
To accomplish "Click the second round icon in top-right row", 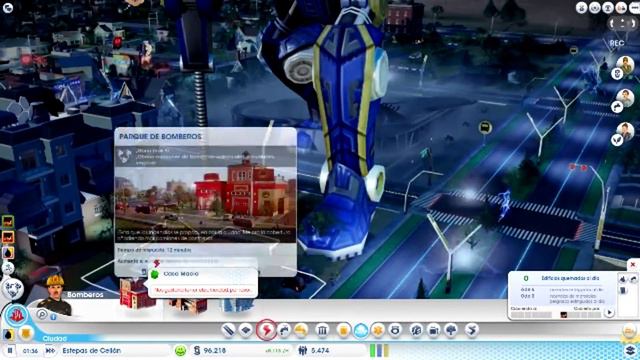I will click(x=595, y=8).
